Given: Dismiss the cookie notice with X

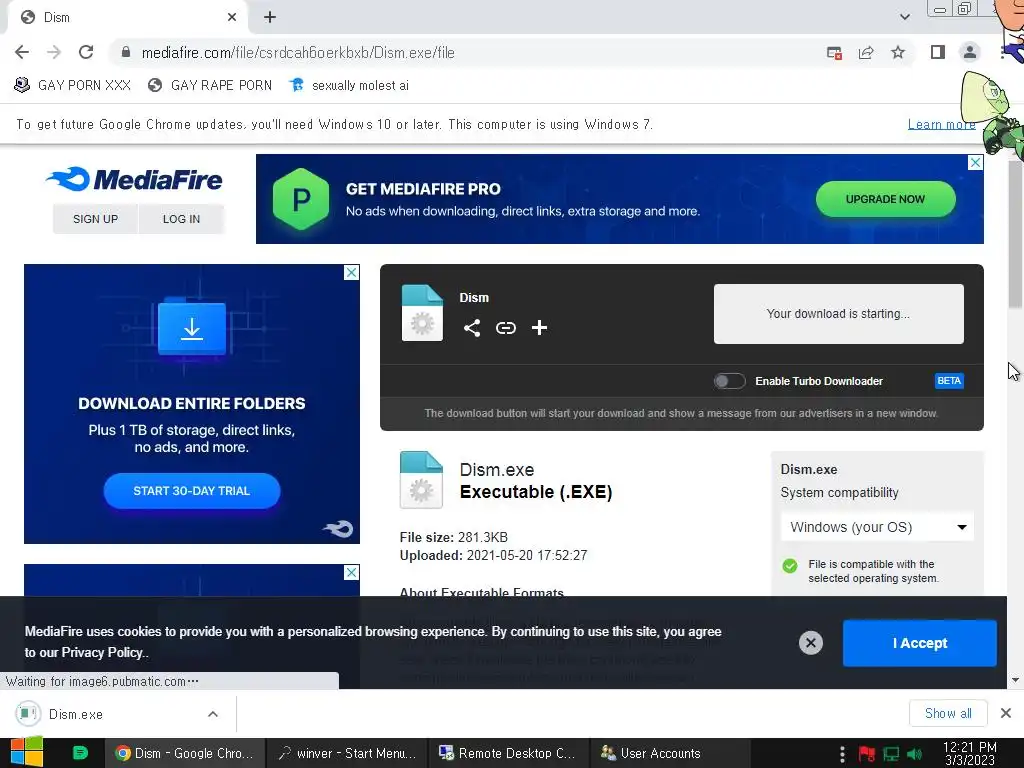Looking at the screenshot, I should pos(810,643).
